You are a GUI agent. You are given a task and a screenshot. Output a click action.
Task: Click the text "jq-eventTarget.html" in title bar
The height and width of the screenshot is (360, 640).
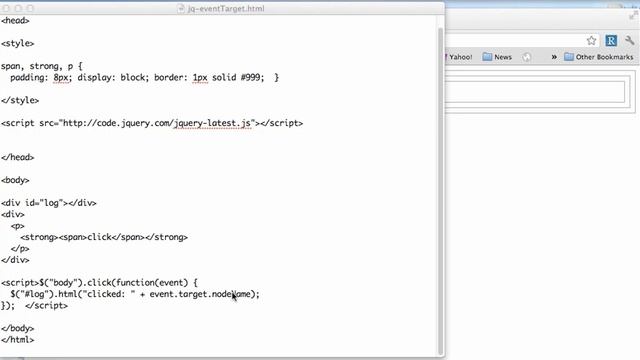226,8
